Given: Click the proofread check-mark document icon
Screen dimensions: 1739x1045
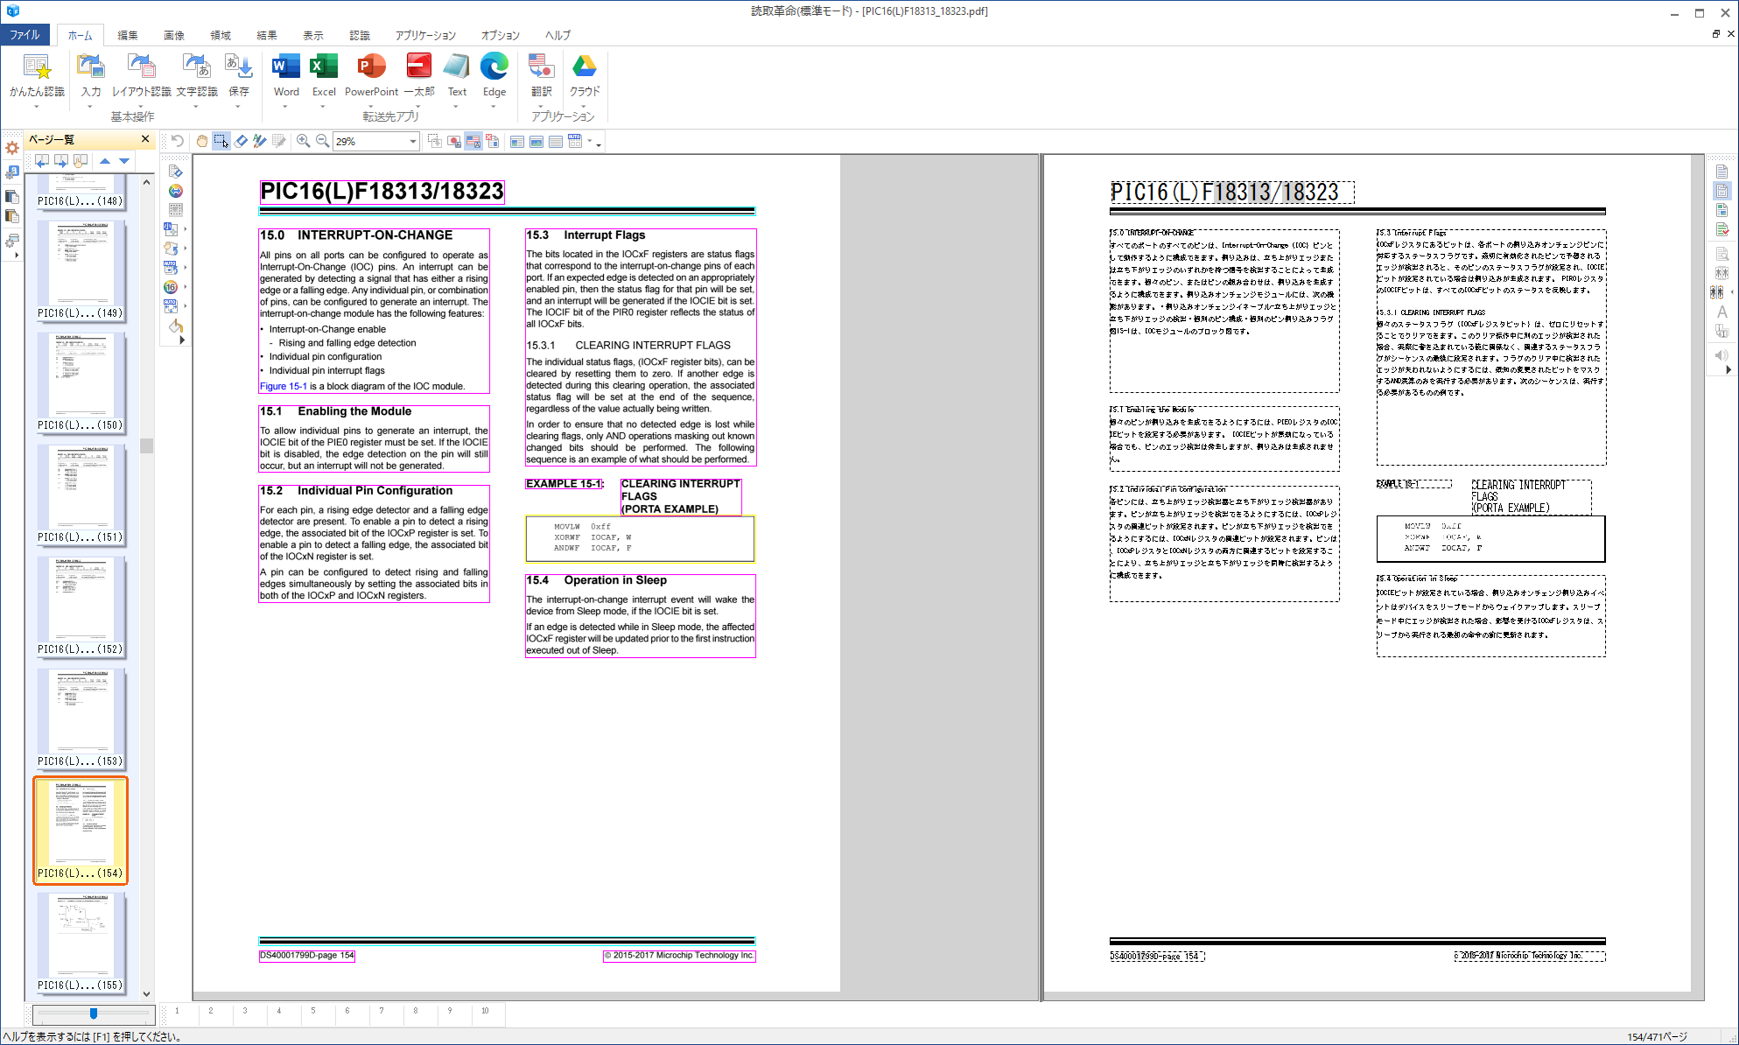Looking at the screenshot, I should 1722,229.
